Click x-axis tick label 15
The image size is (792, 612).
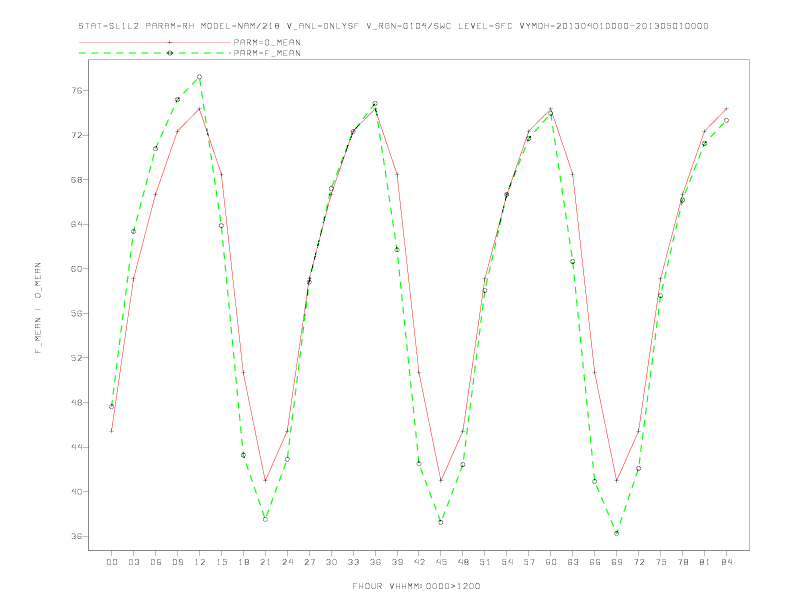(221, 562)
